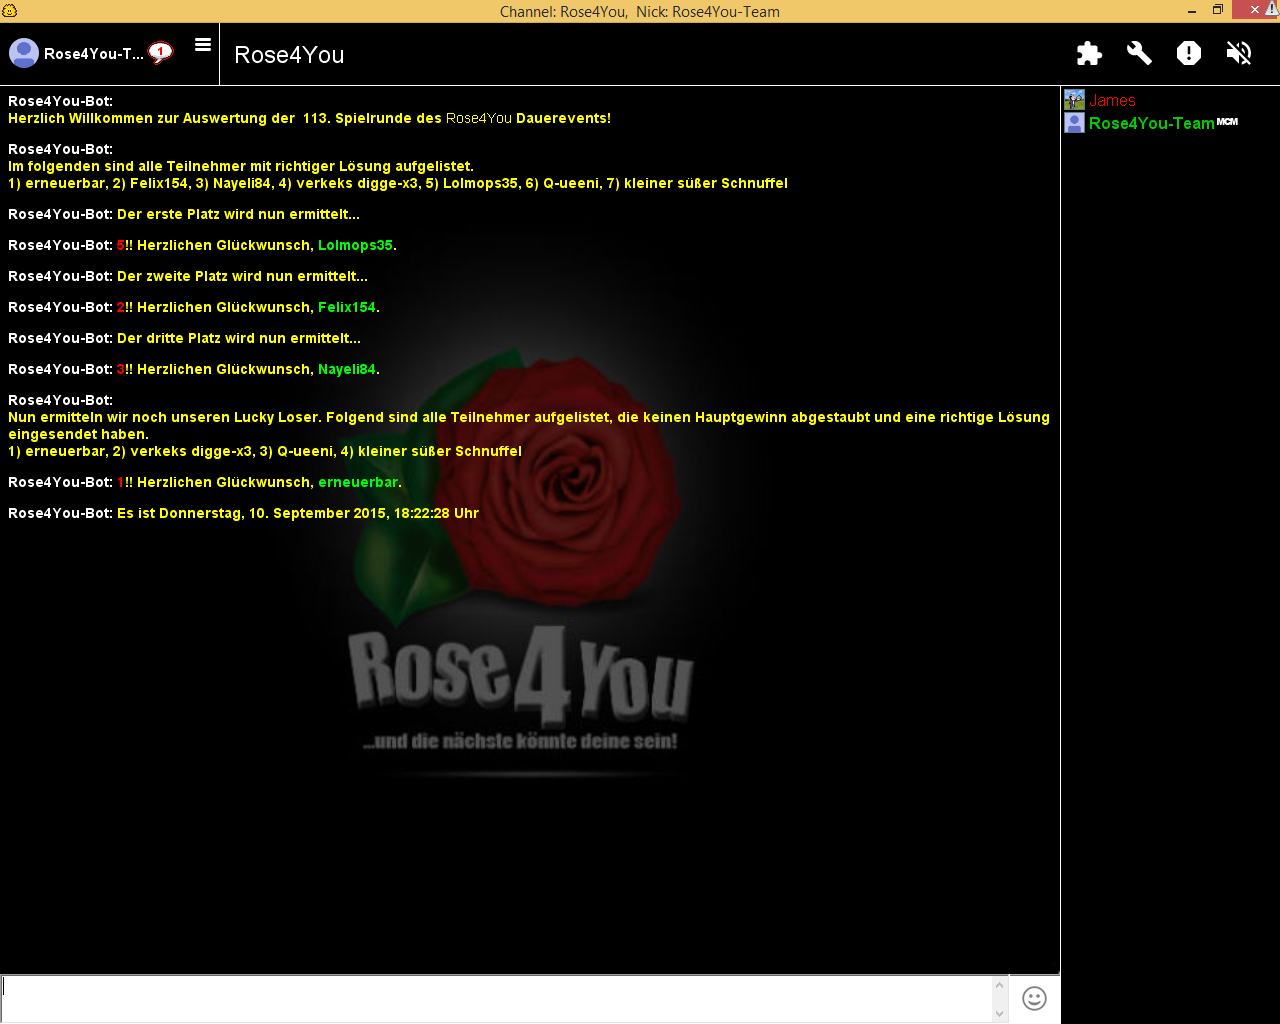Image resolution: width=1280 pixels, height=1024 pixels.
Task: Select James in the user list
Action: point(1112,101)
